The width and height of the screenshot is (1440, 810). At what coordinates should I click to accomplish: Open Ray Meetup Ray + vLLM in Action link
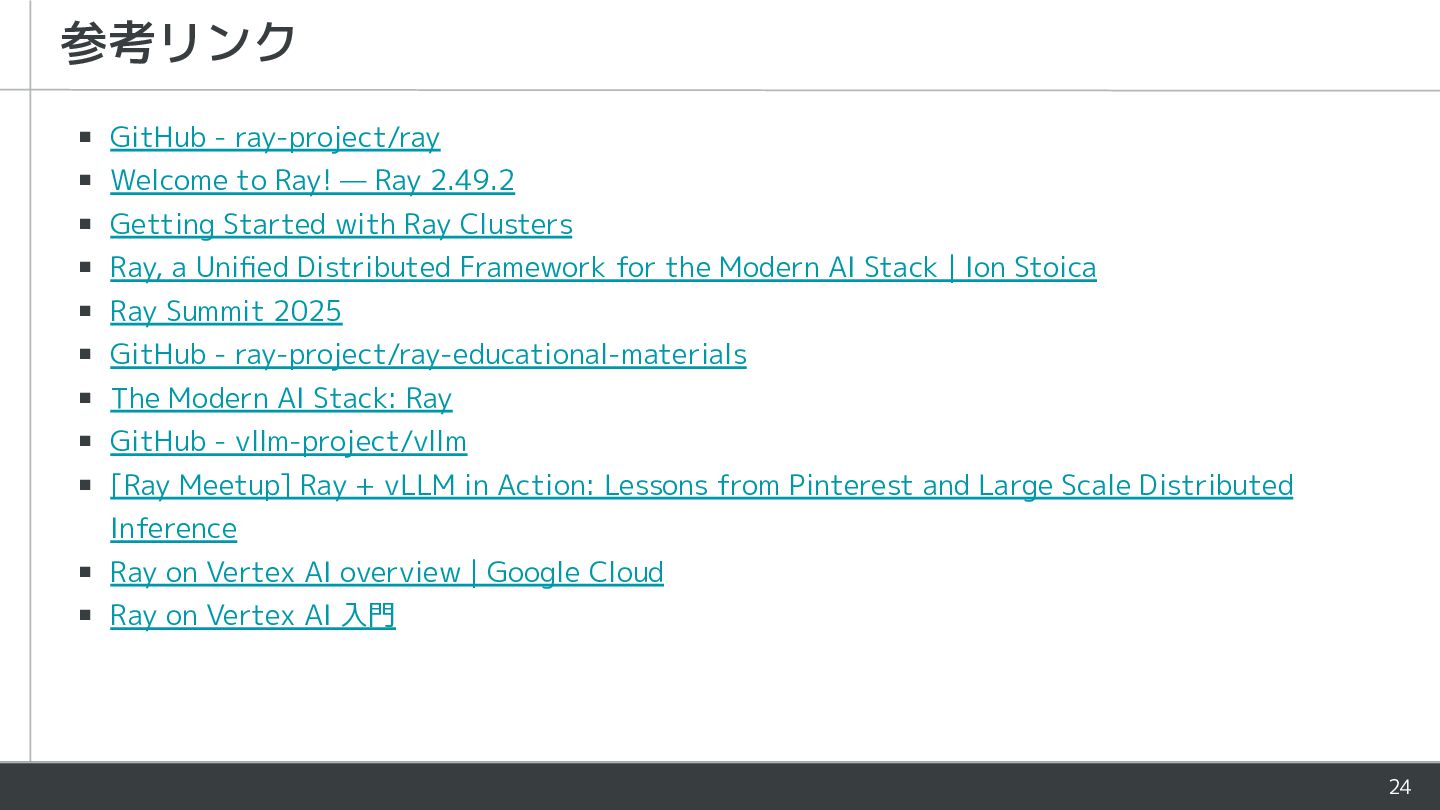(x=701, y=485)
